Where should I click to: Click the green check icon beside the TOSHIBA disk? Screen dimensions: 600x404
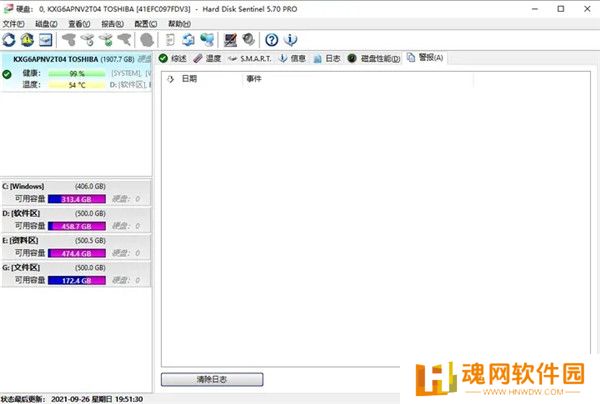coord(7,74)
